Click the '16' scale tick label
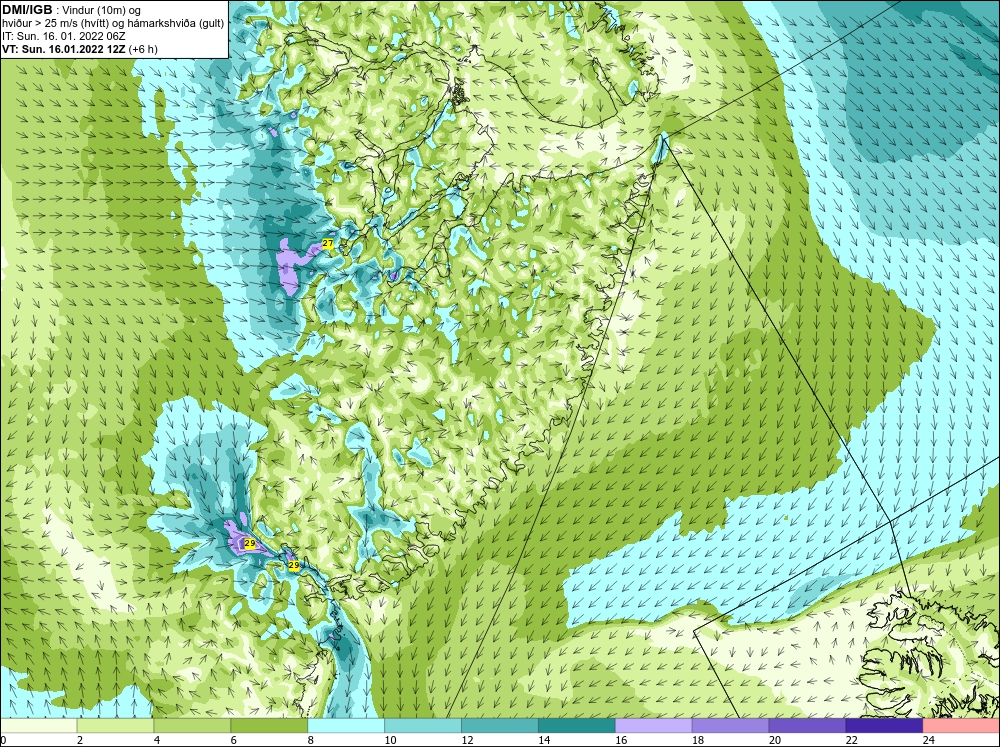 point(621,740)
